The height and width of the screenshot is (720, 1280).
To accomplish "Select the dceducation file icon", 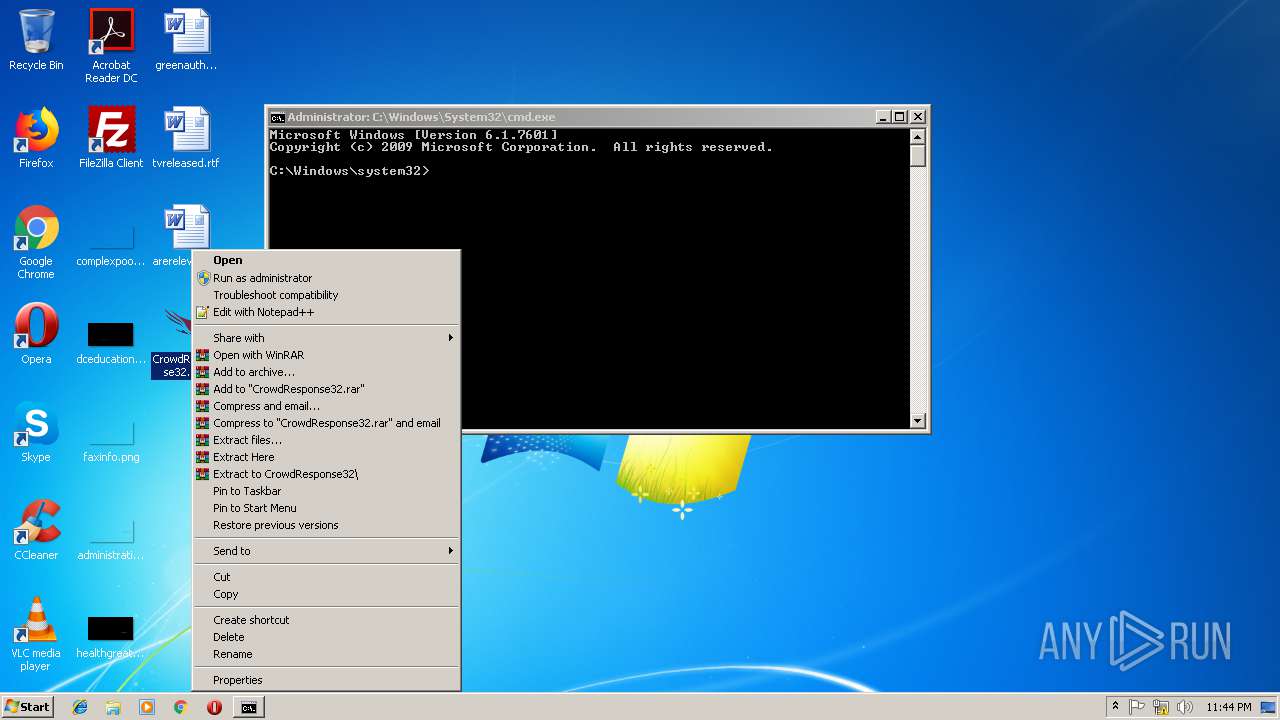I will (111, 341).
